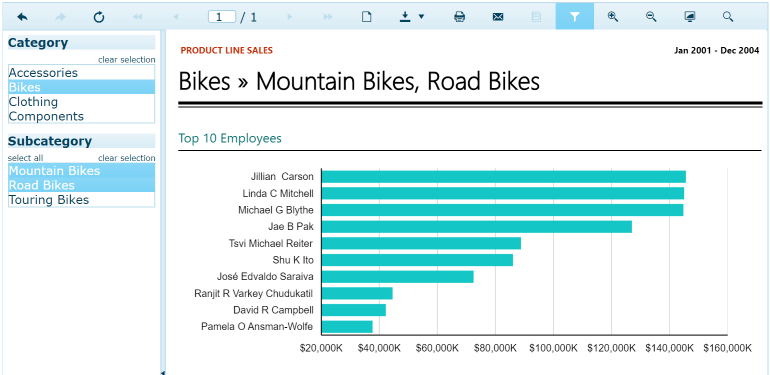Click the page number input box

point(222,17)
